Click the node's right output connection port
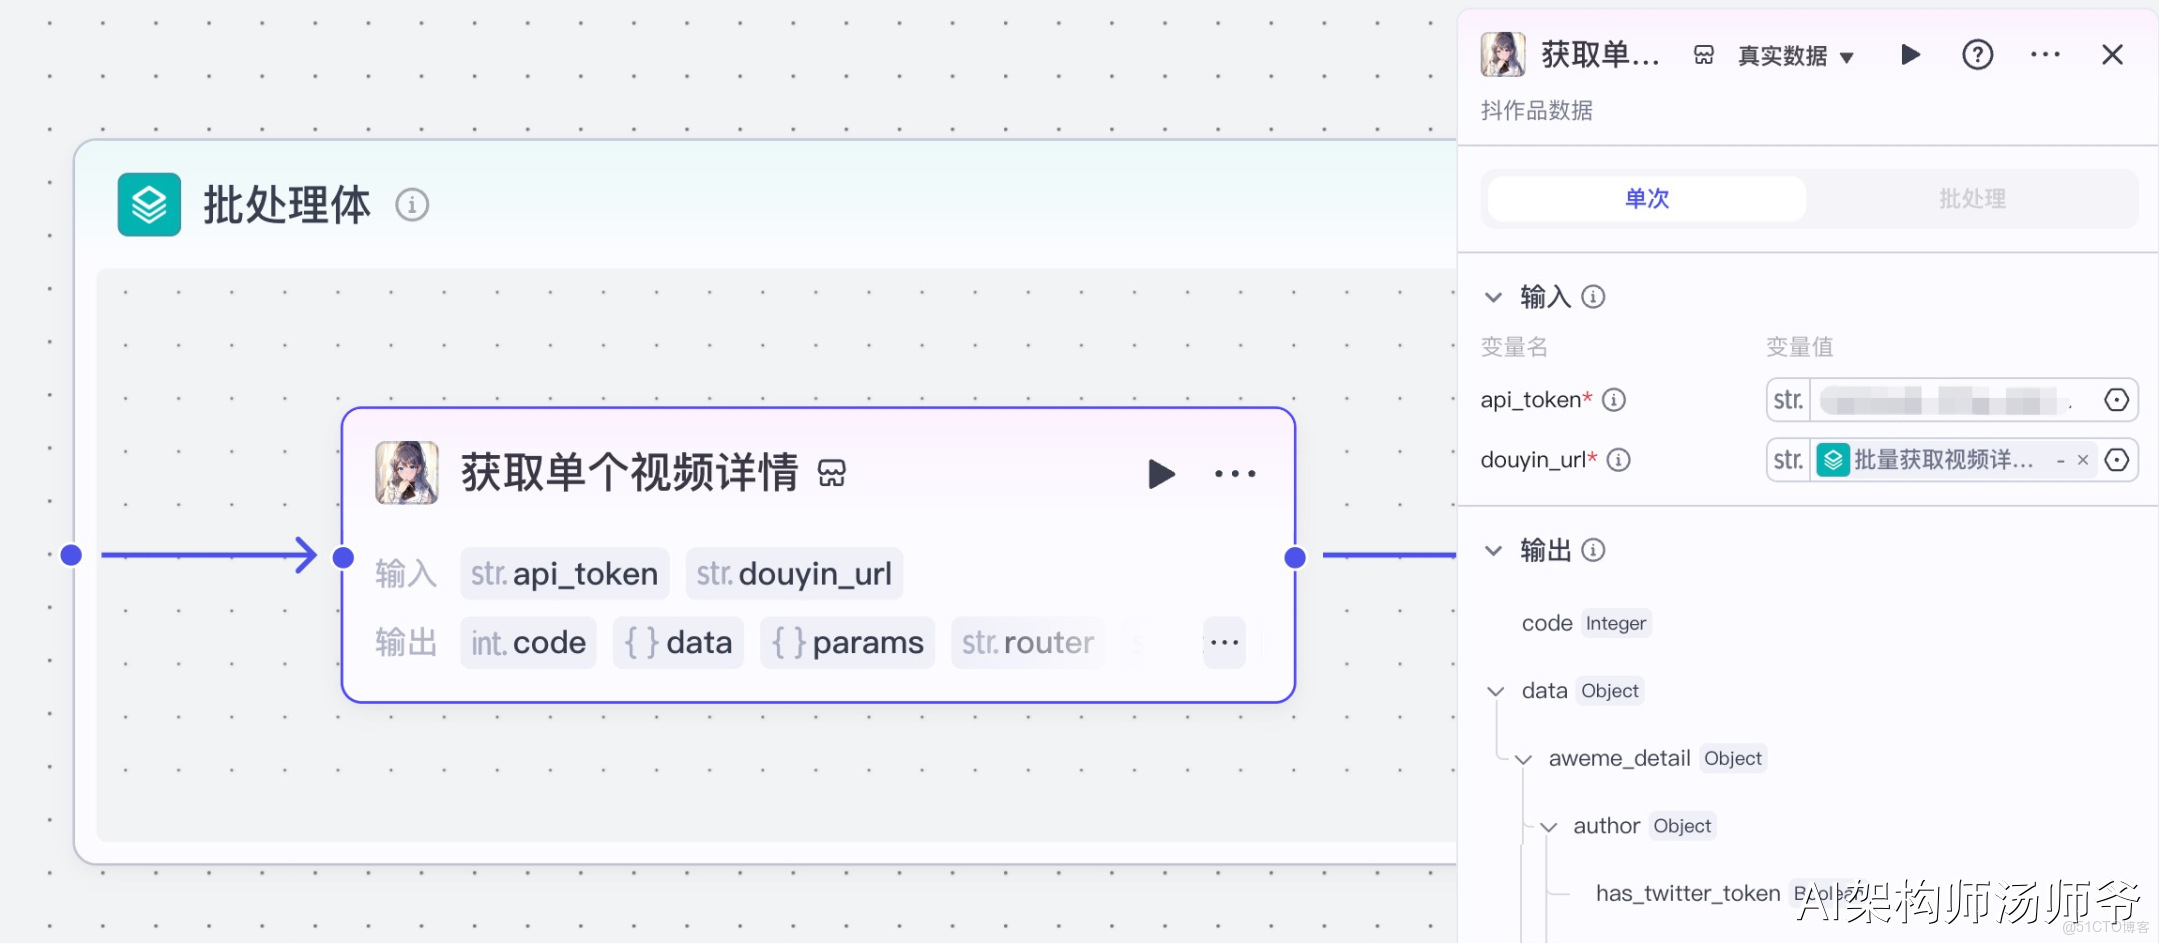2160x944 pixels. 1295,557
